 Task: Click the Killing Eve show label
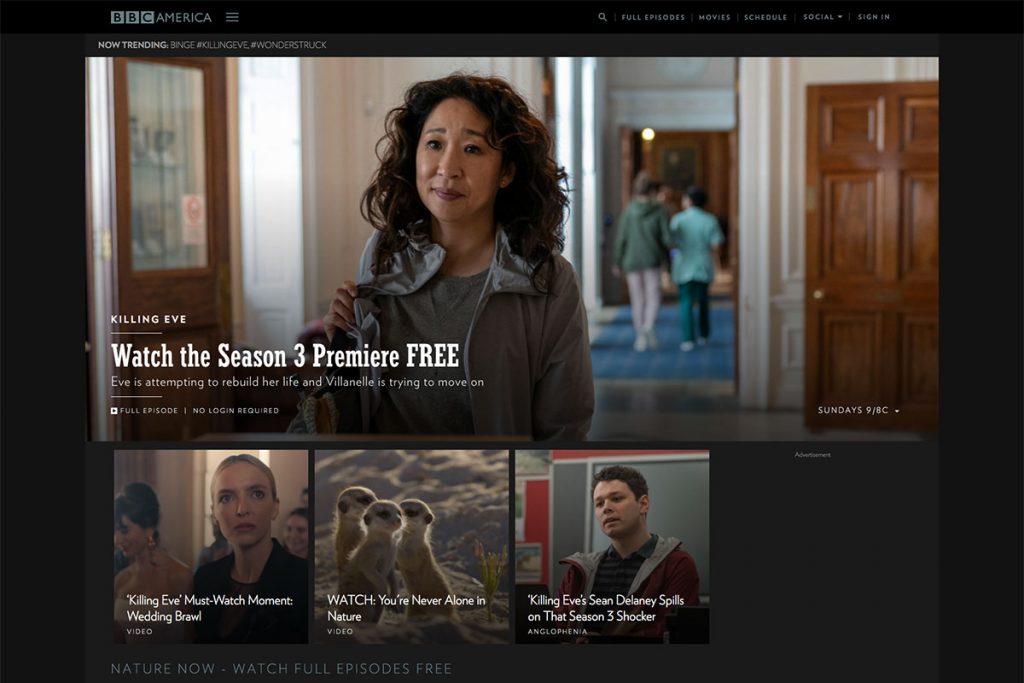[x=149, y=319]
